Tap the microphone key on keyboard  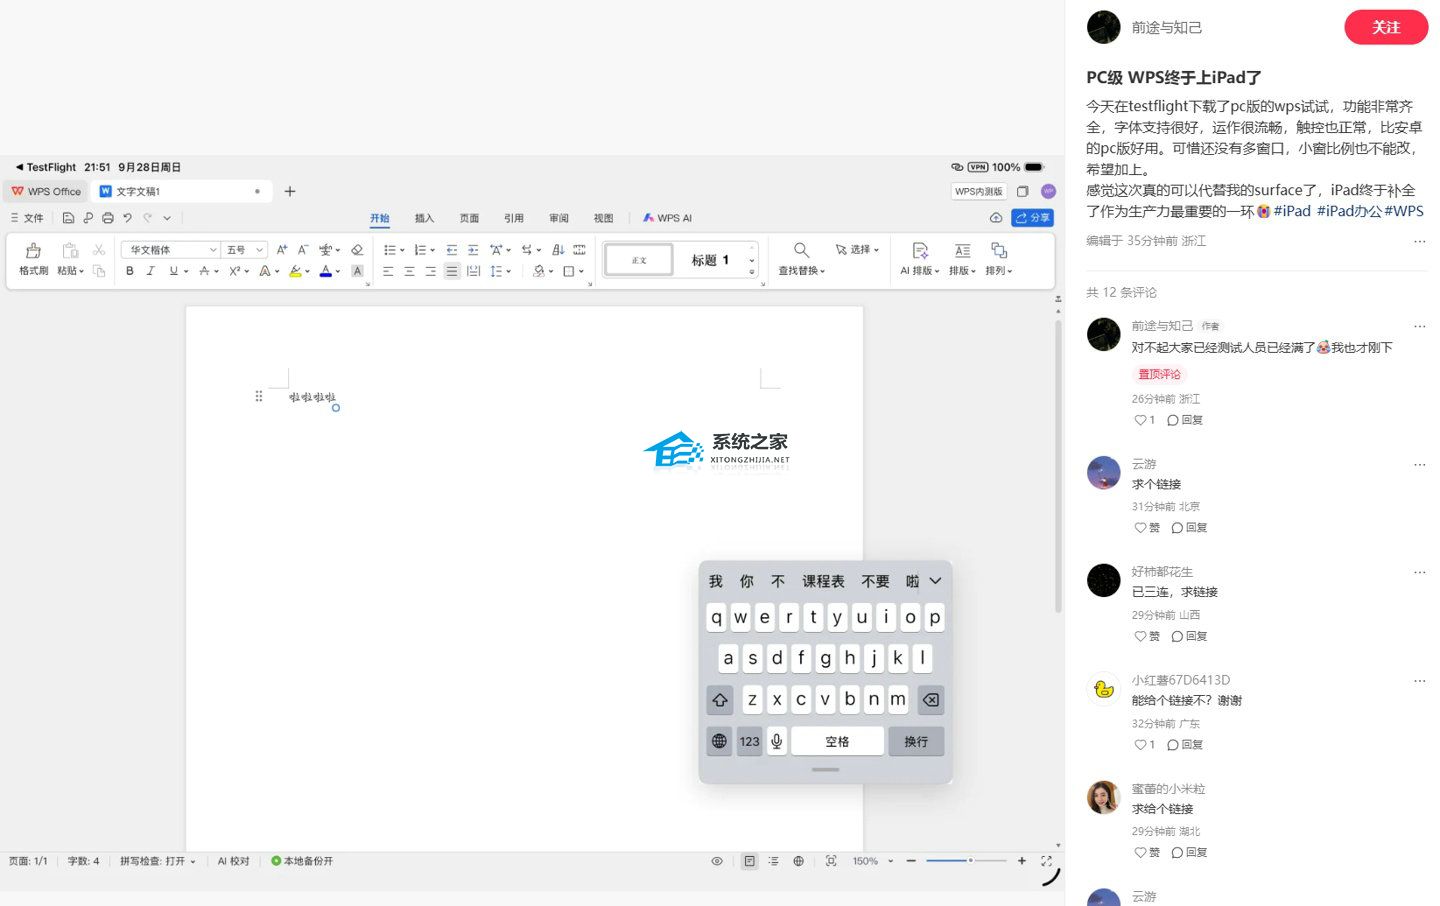pyautogui.click(x=776, y=741)
